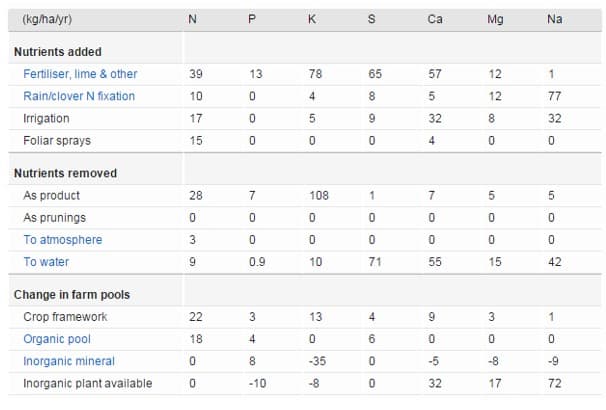
Task: Open the Organic pool link
Action: (x=59, y=339)
